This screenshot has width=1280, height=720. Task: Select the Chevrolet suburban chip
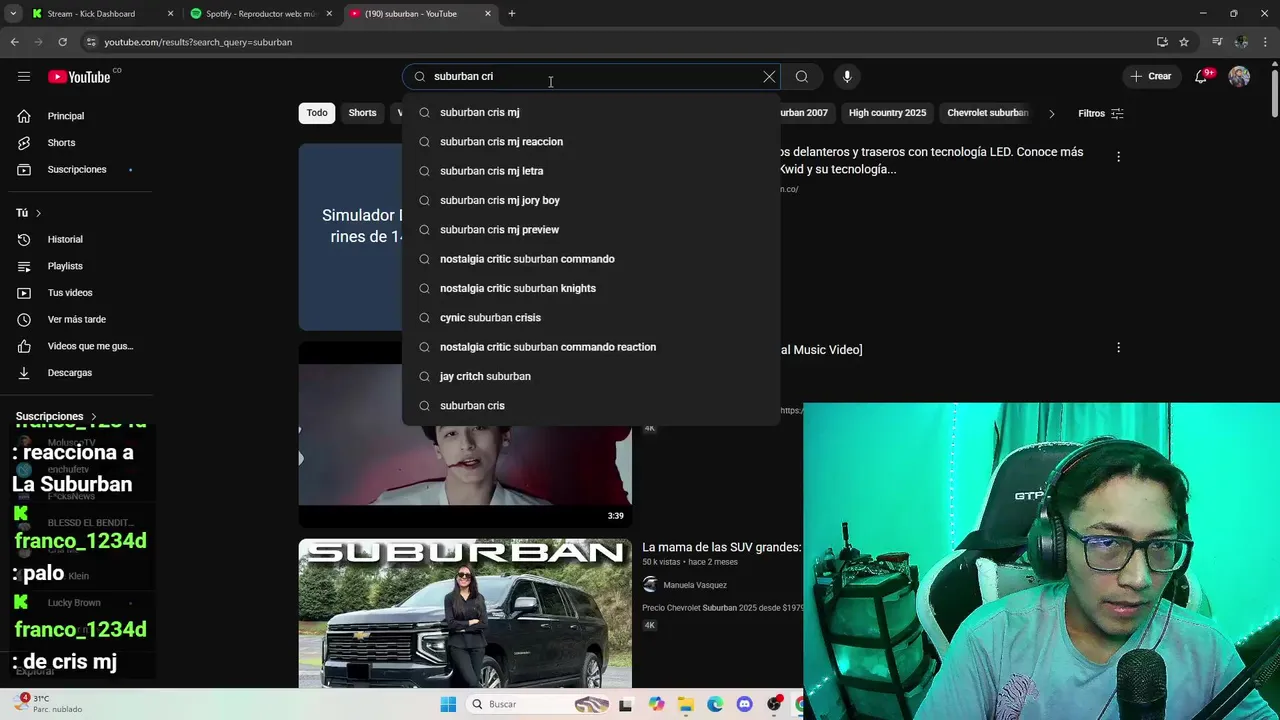coord(987,113)
